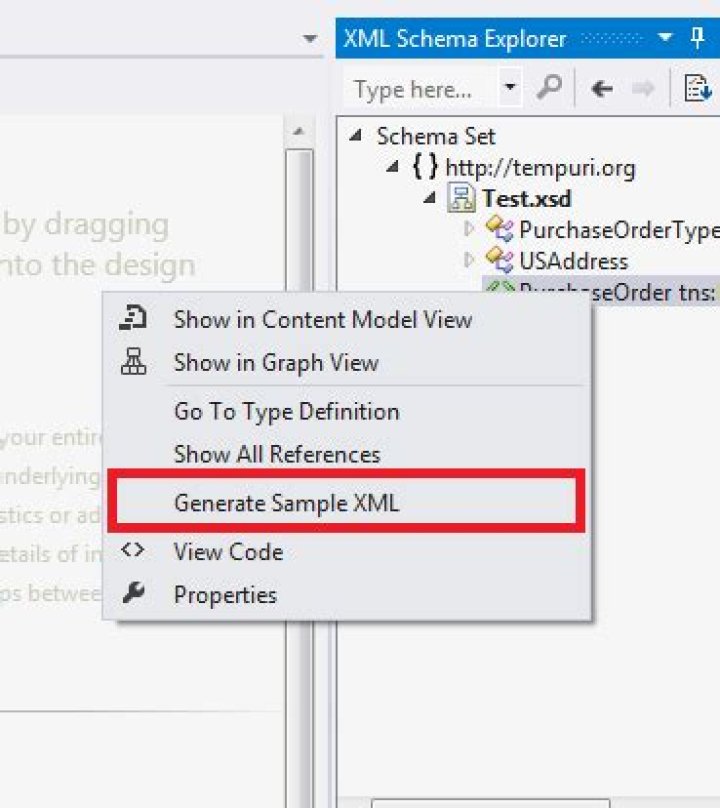Click the forward arrow in Schema Explorer
Screen dimensions: 720x808
[643, 89]
